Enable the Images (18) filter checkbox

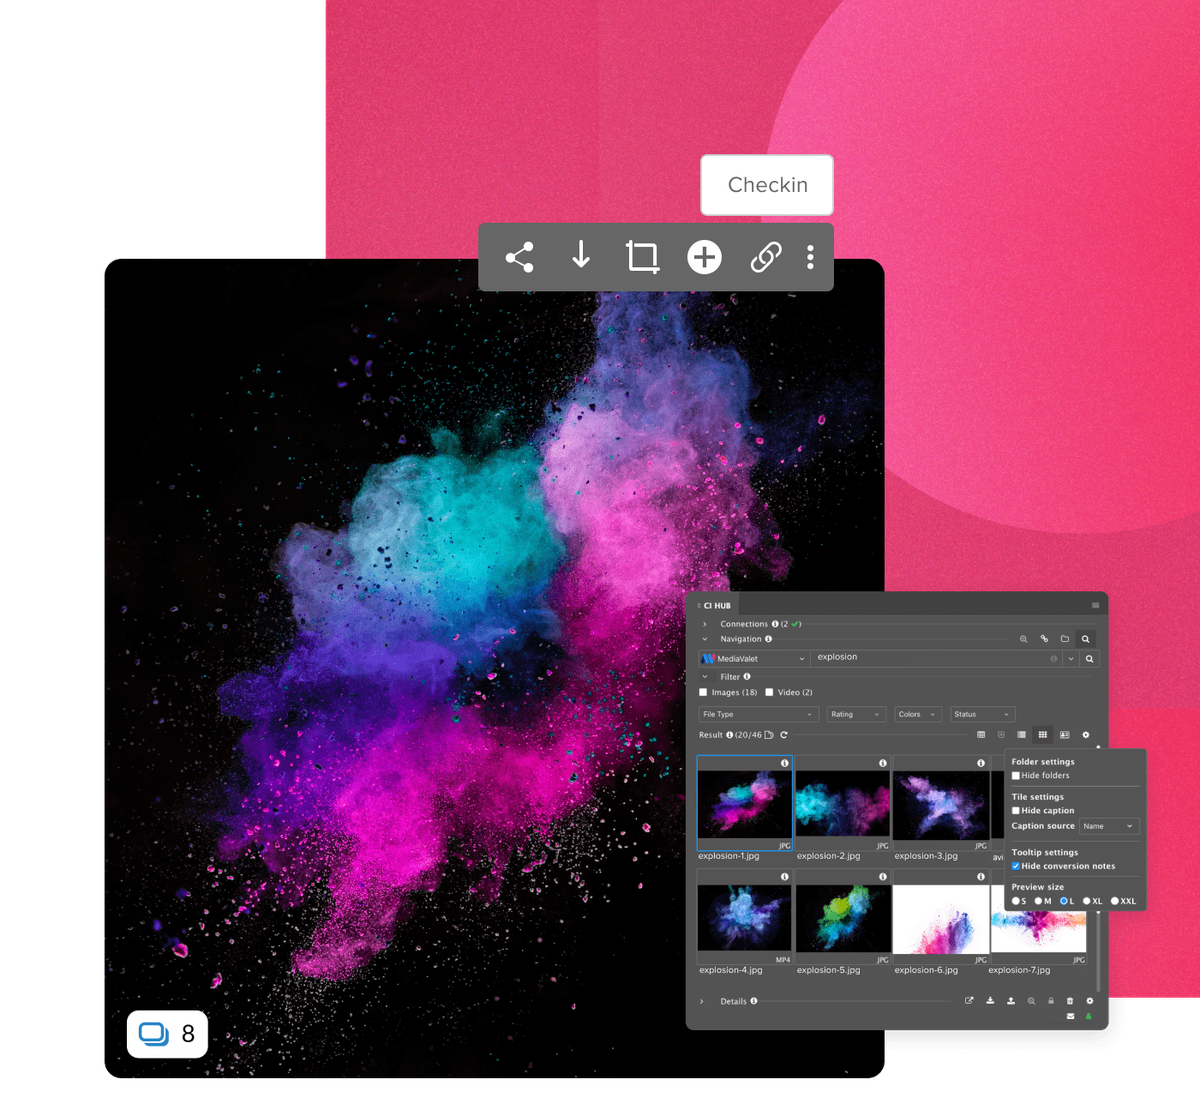(x=703, y=692)
